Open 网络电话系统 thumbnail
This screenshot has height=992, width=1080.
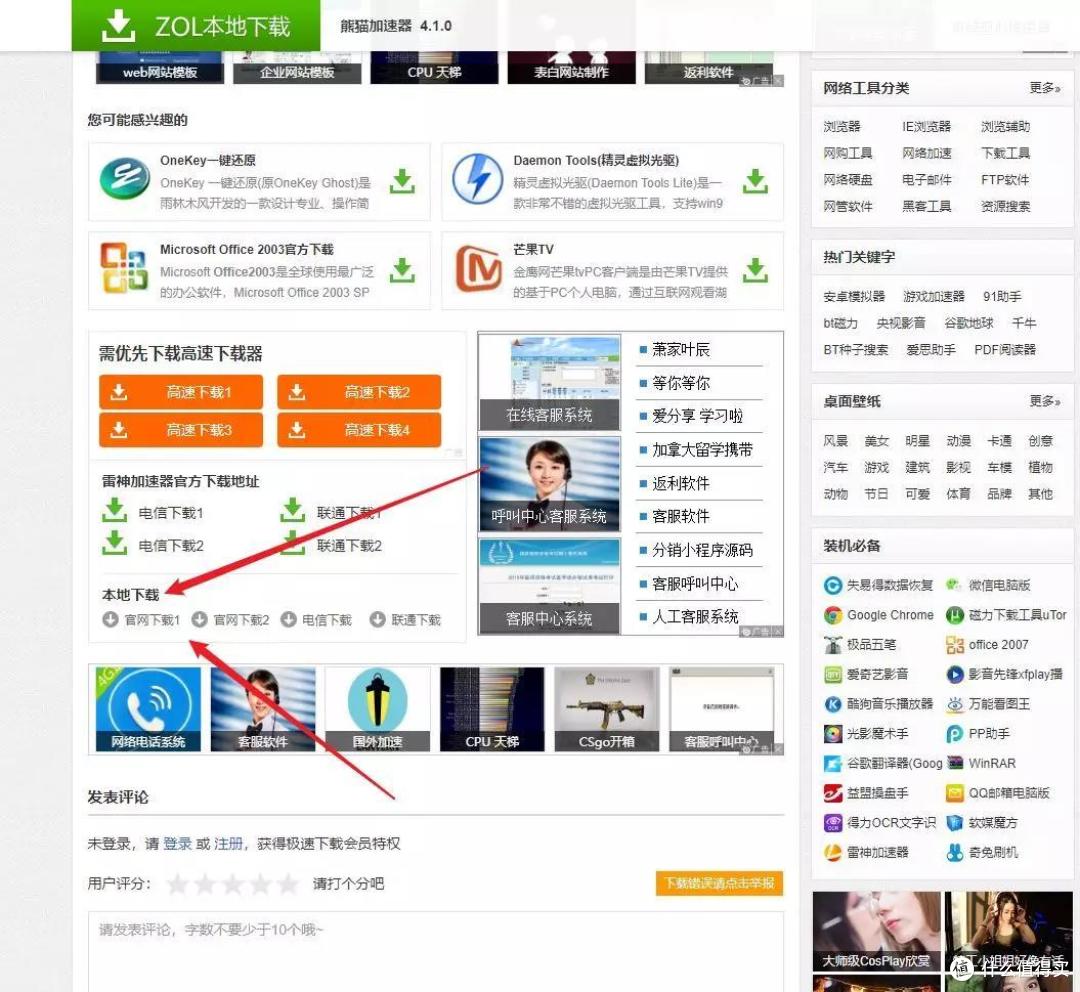(x=148, y=709)
